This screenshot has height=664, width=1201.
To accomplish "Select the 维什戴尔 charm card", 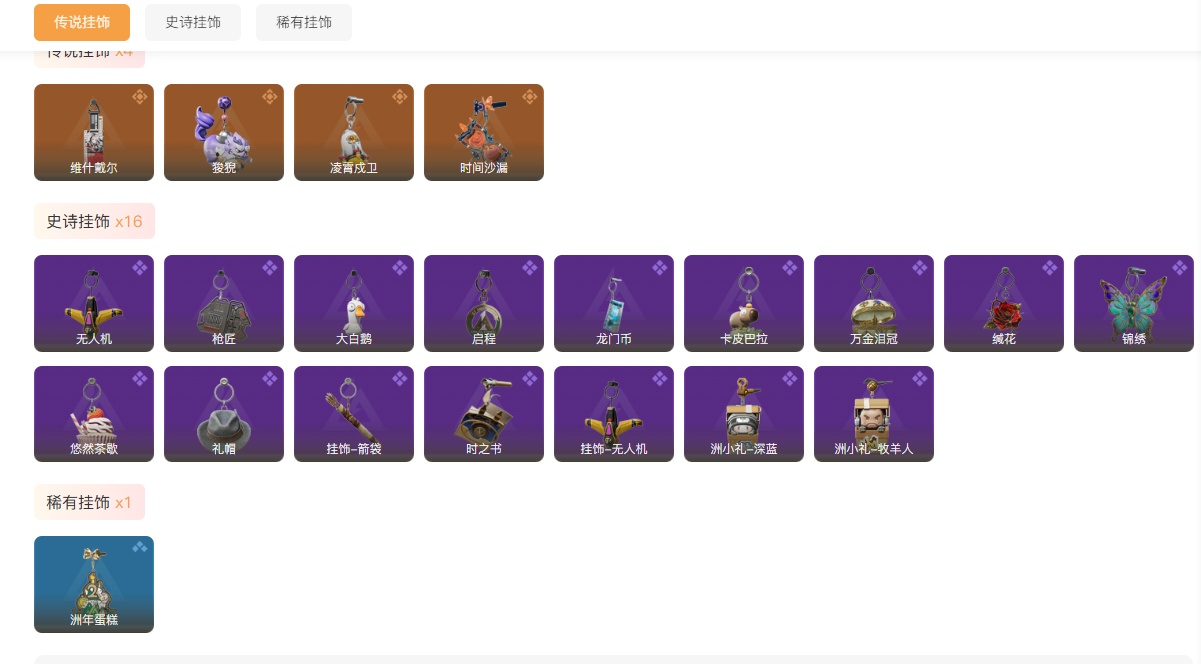I will tap(94, 132).
